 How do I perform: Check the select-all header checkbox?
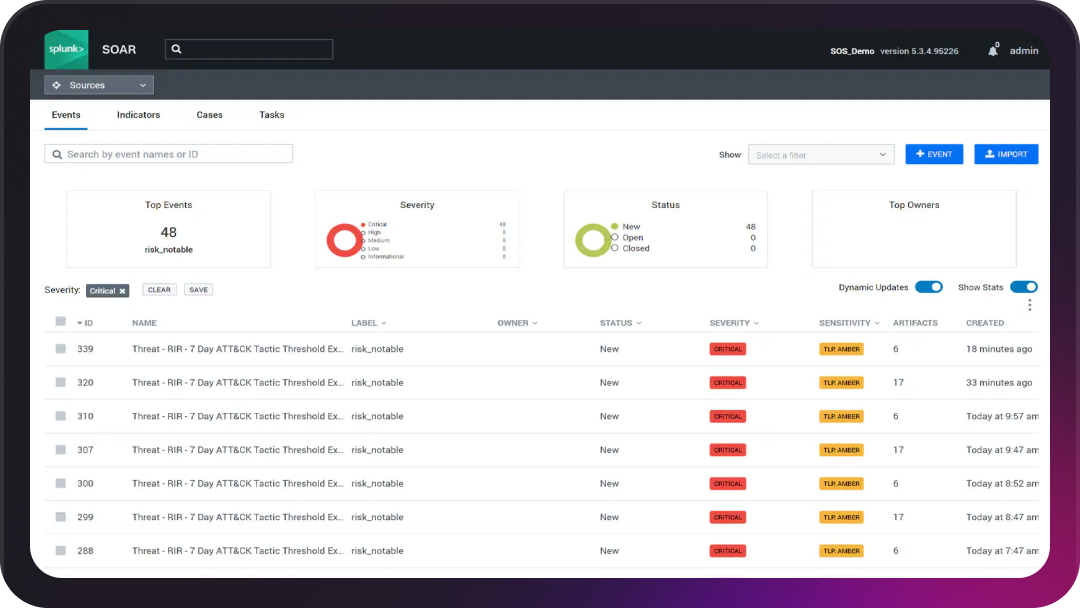60,322
